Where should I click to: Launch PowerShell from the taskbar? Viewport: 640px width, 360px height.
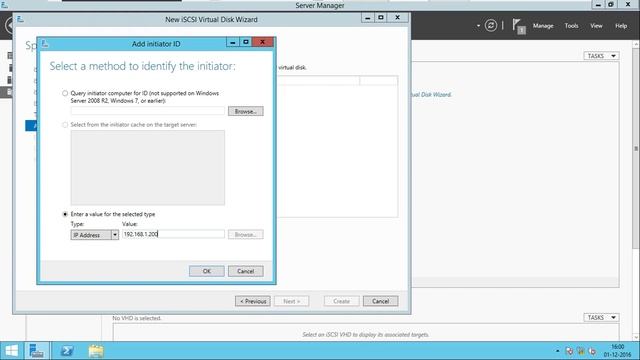coord(67,351)
